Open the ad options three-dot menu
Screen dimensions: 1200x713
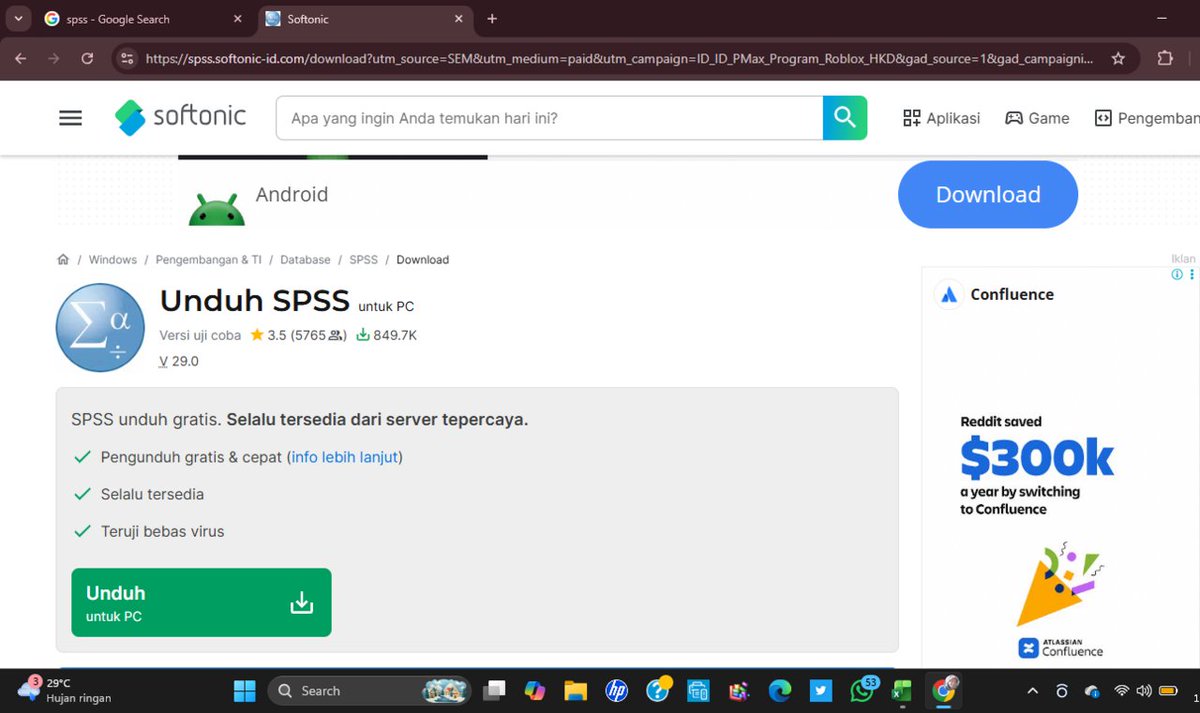[1191, 275]
